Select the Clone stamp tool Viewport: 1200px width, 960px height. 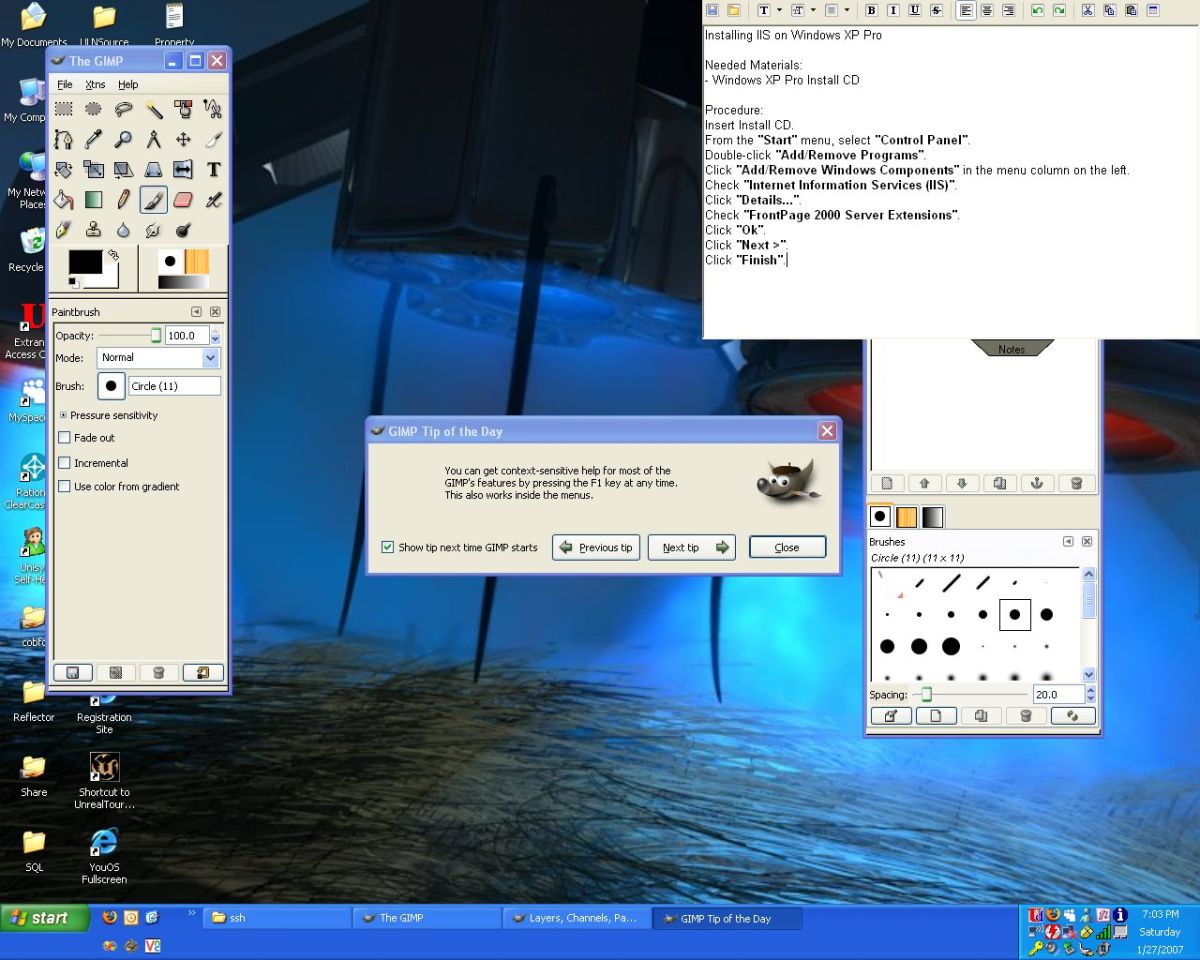[94, 230]
